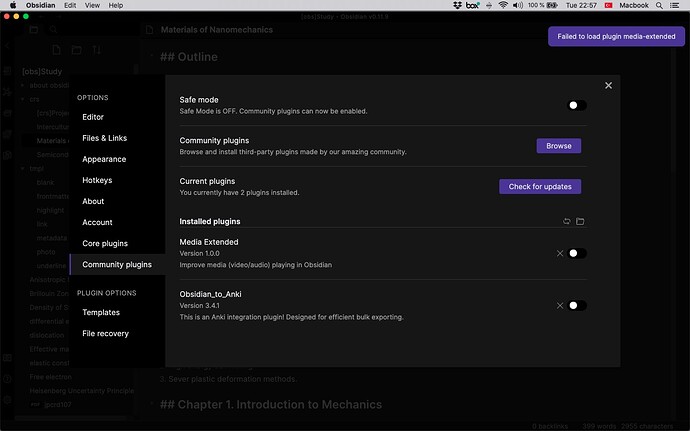This screenshot has width=690, height=431.
Task: Click the clock showing Tue 22:57
Action: tap(581, 5)
